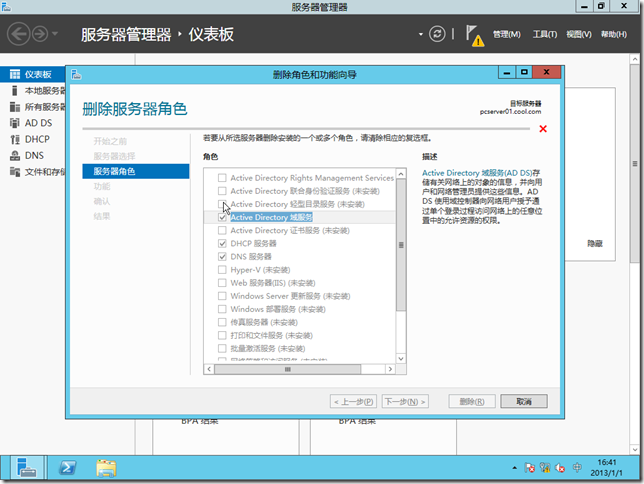The image size is (644, 484).
Task: Click the taskbar clock 16:41
Action: click(607, 462)
